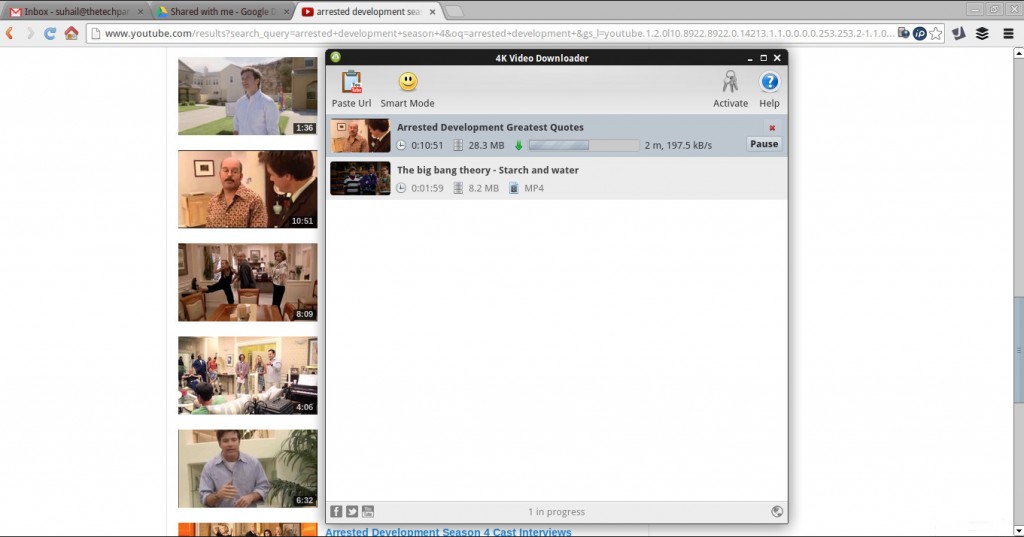Click the address bar icon left of iP icon
Viewport: 1024px width, 537px height.
[x=904, y=33]
